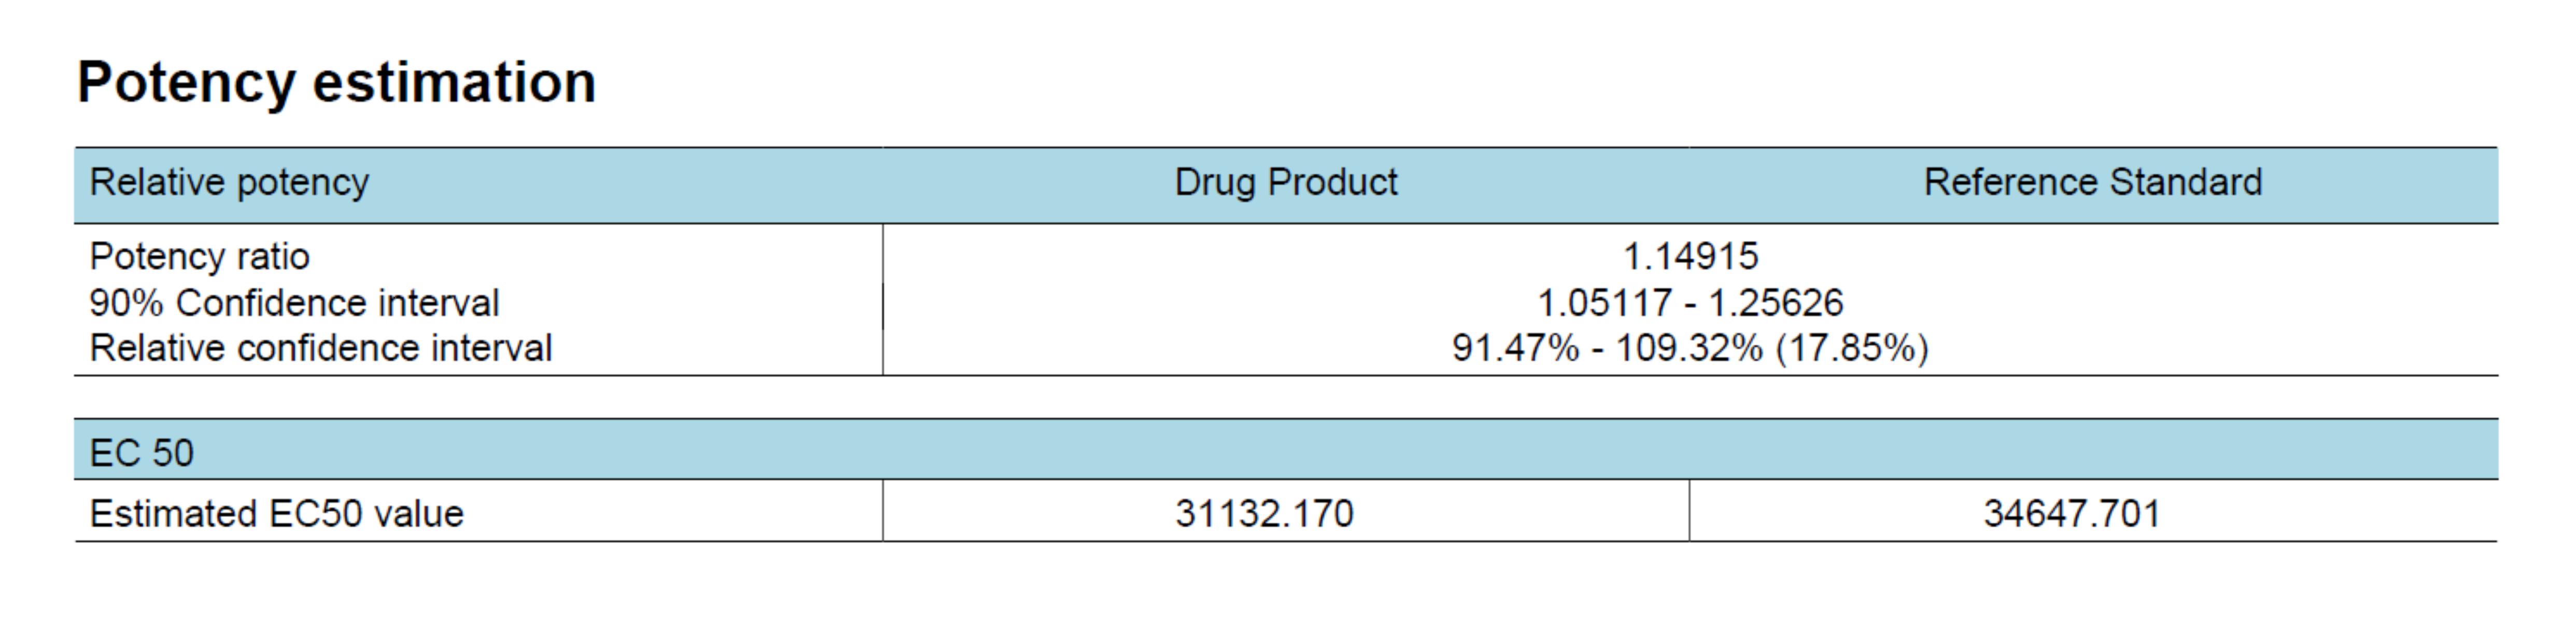Select the (17.85%) interval width value
Viewport: 2576px width, 617px height.
1851,348
